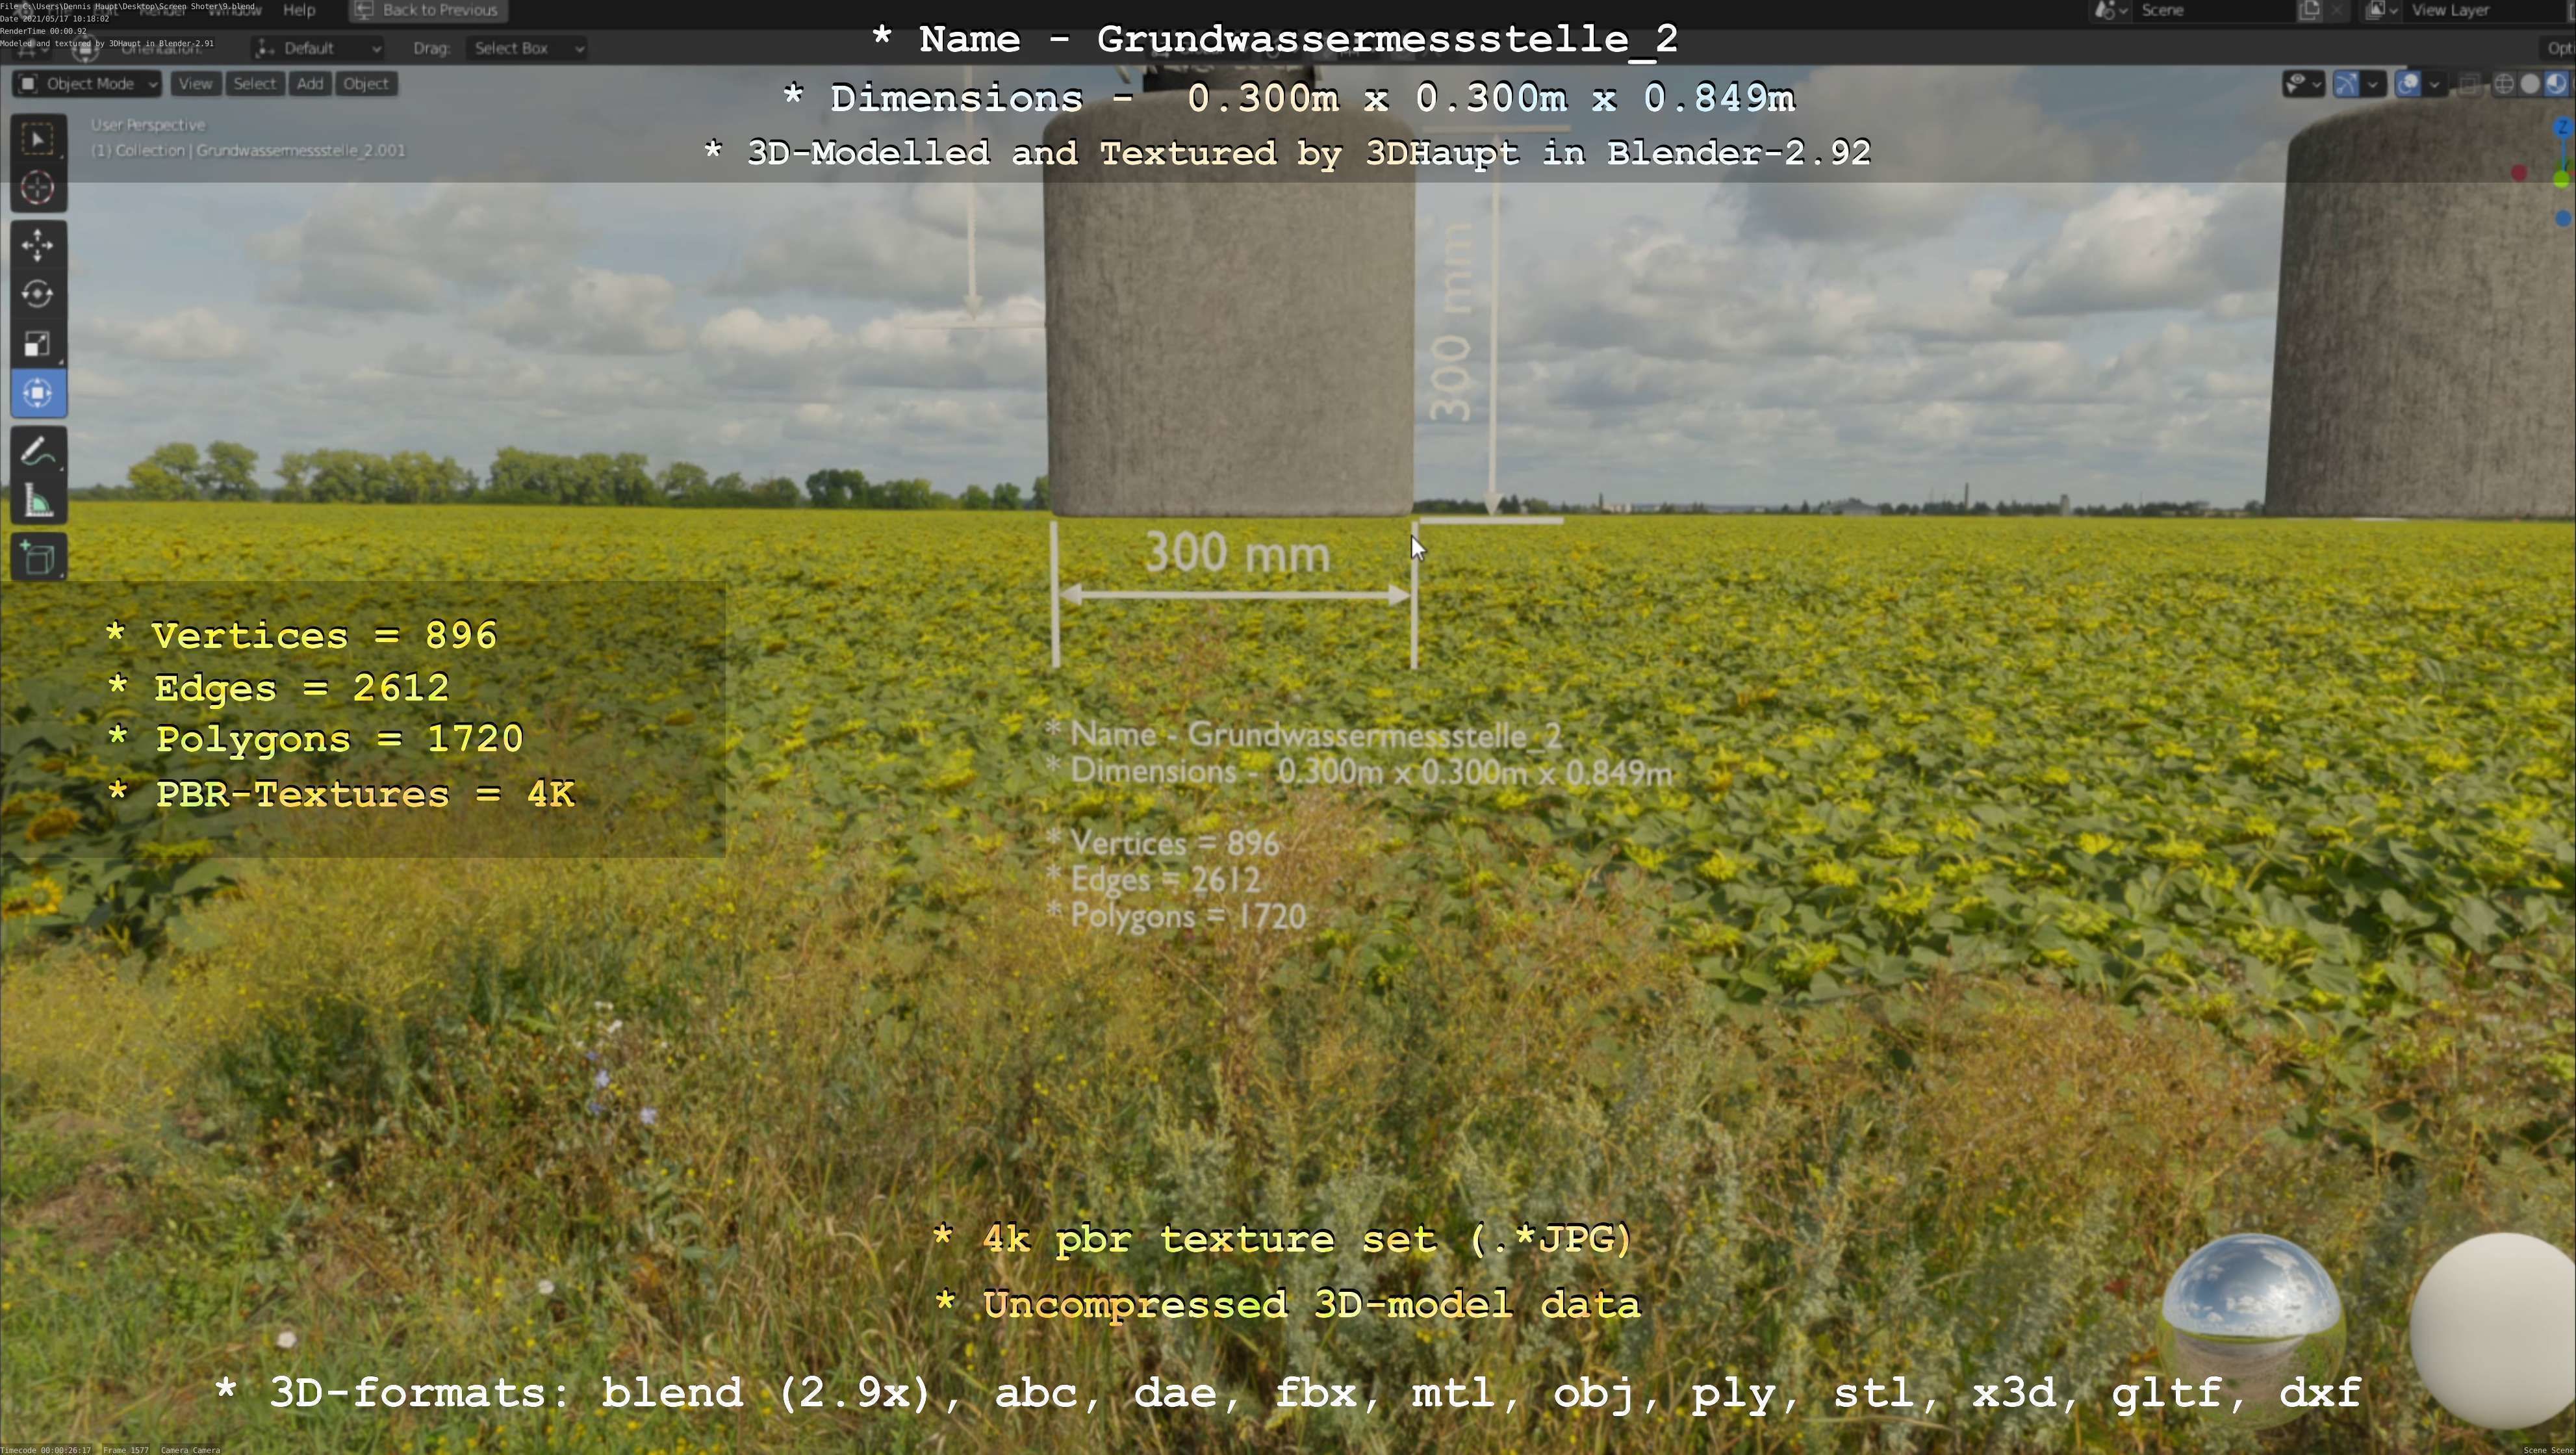Screen dimensions: 2576x1455
Task: Pick the Add Cube tool
Action: click(x=38, y=558)
